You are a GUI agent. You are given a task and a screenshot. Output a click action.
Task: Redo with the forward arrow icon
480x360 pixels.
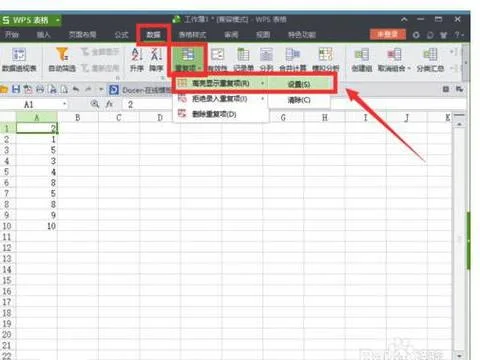click(x=88, y=89)
